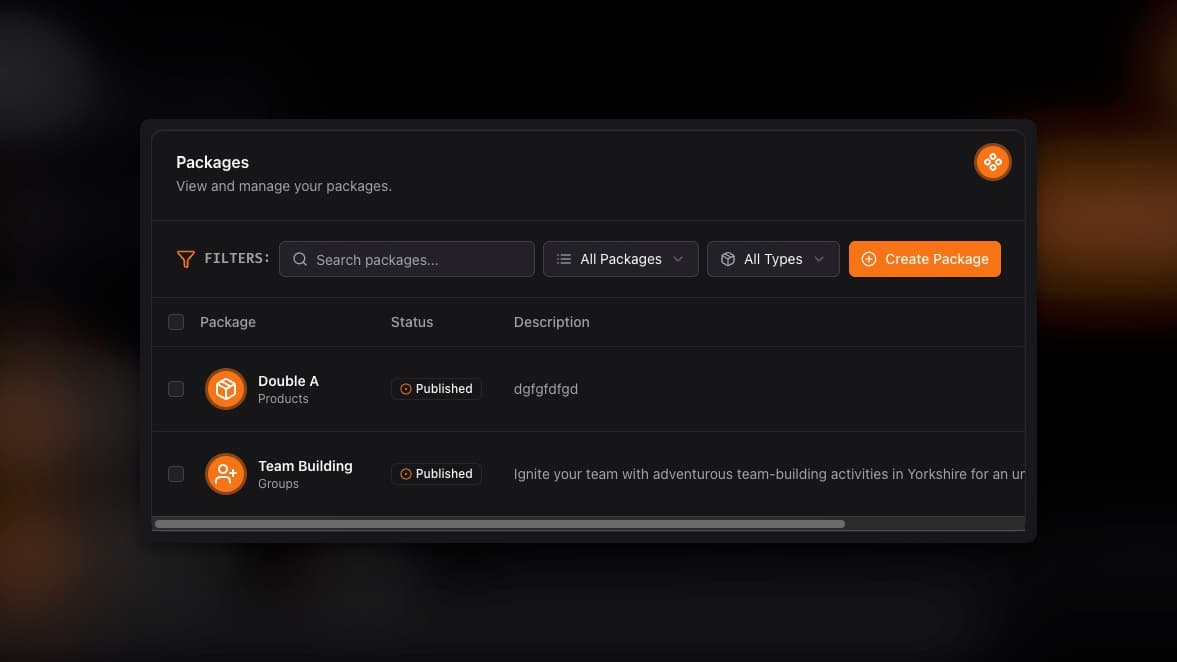Click the Published status badge for Double A

(x=436, y=389)
